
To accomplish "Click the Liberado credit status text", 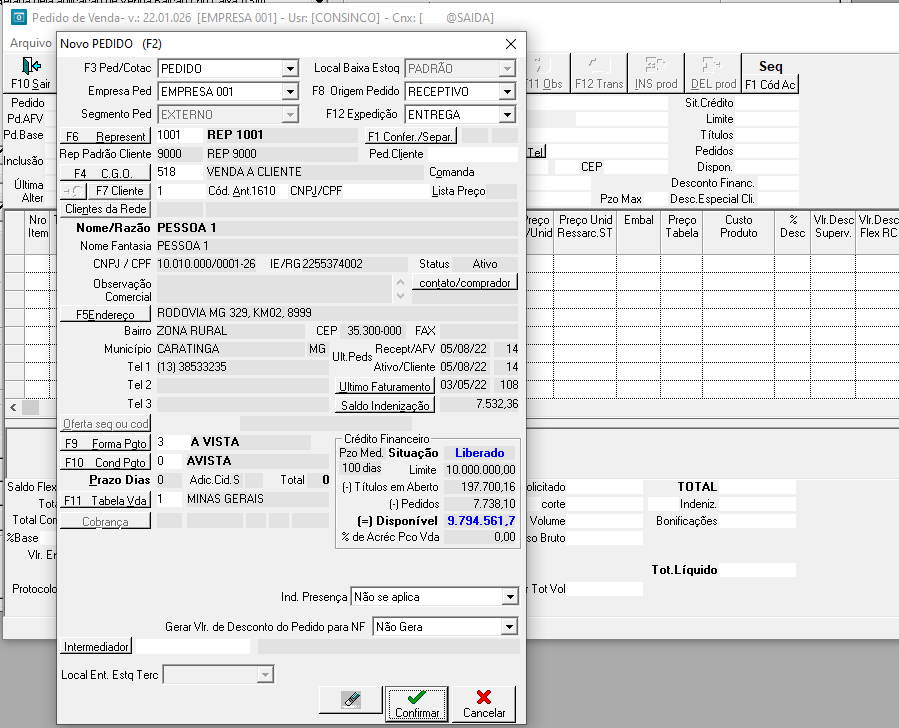I will [x=479, y=453].
